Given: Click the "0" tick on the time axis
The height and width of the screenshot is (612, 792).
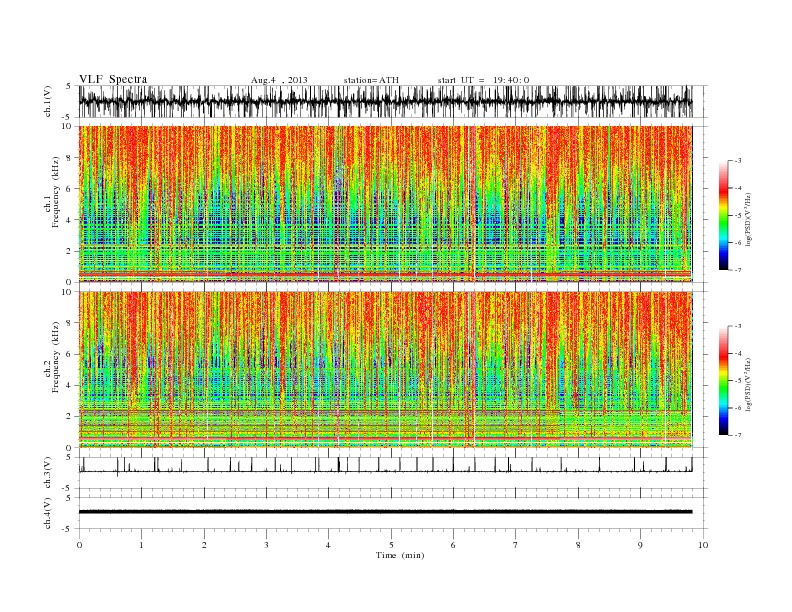Looking at the screenshot, I should click(x=79, y=545).
